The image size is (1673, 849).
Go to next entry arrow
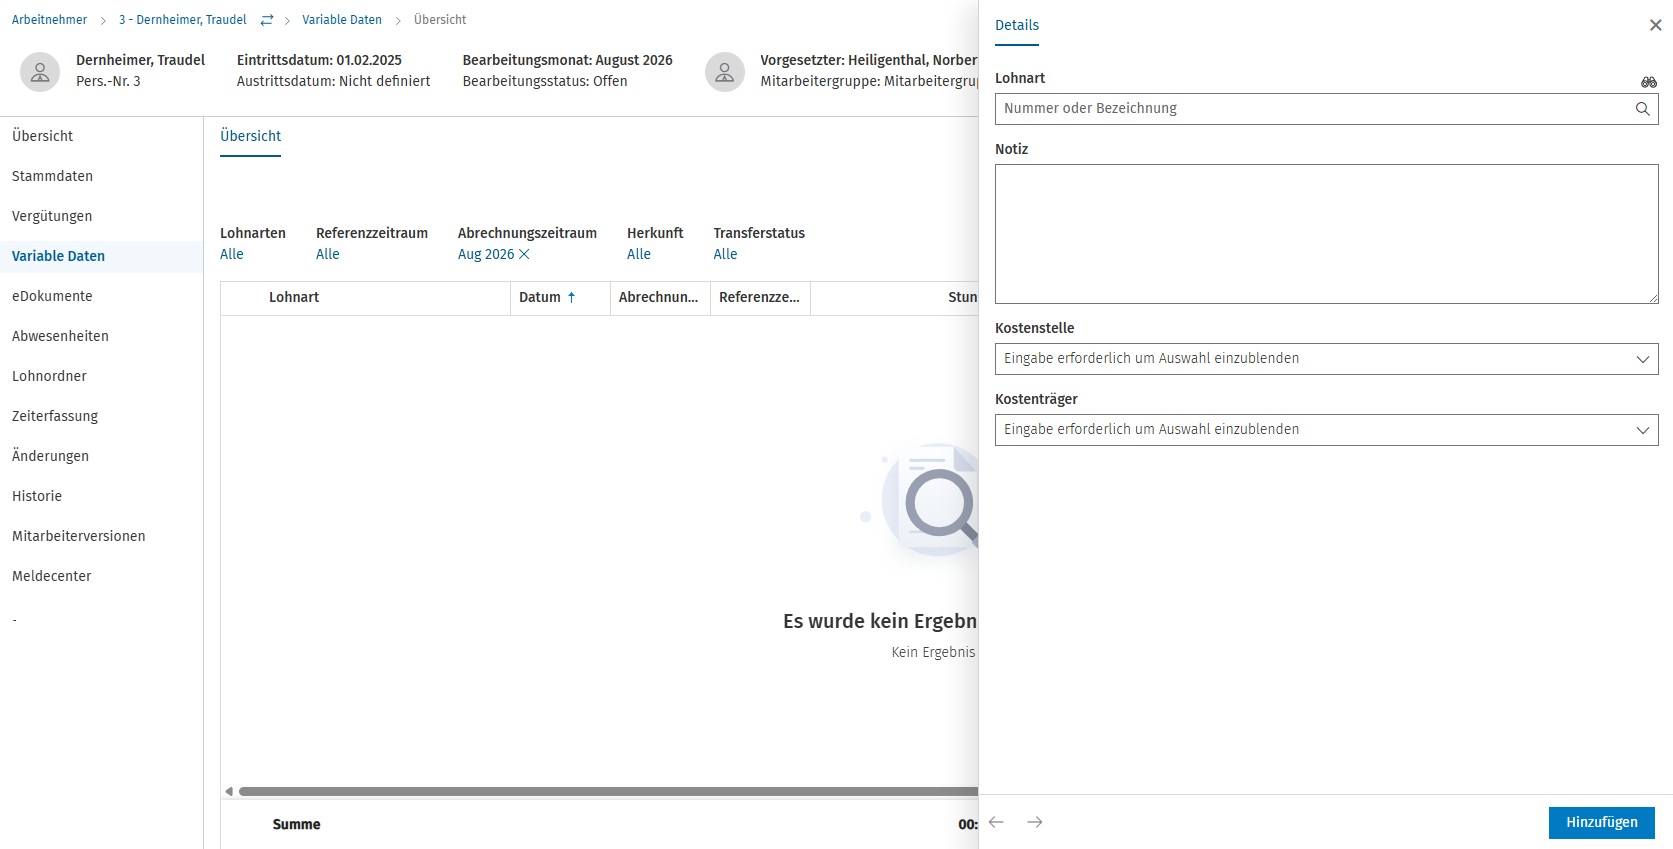1035,822
